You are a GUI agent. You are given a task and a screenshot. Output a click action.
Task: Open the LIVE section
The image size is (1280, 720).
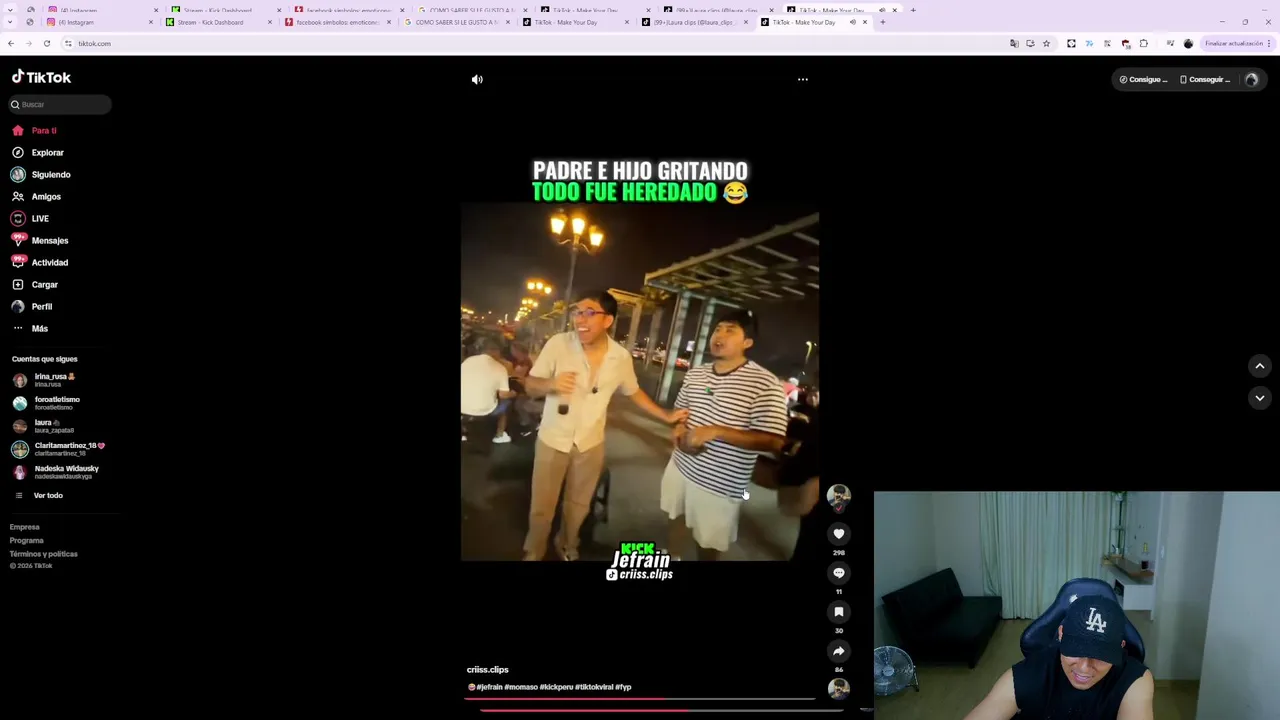coord(30,219)
